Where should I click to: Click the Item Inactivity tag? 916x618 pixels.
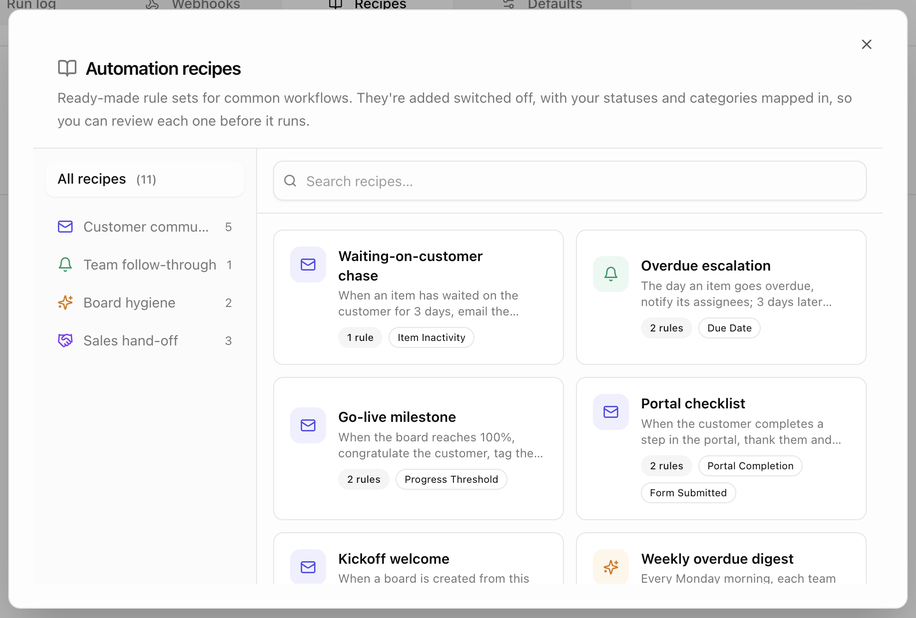click(431, 338)
